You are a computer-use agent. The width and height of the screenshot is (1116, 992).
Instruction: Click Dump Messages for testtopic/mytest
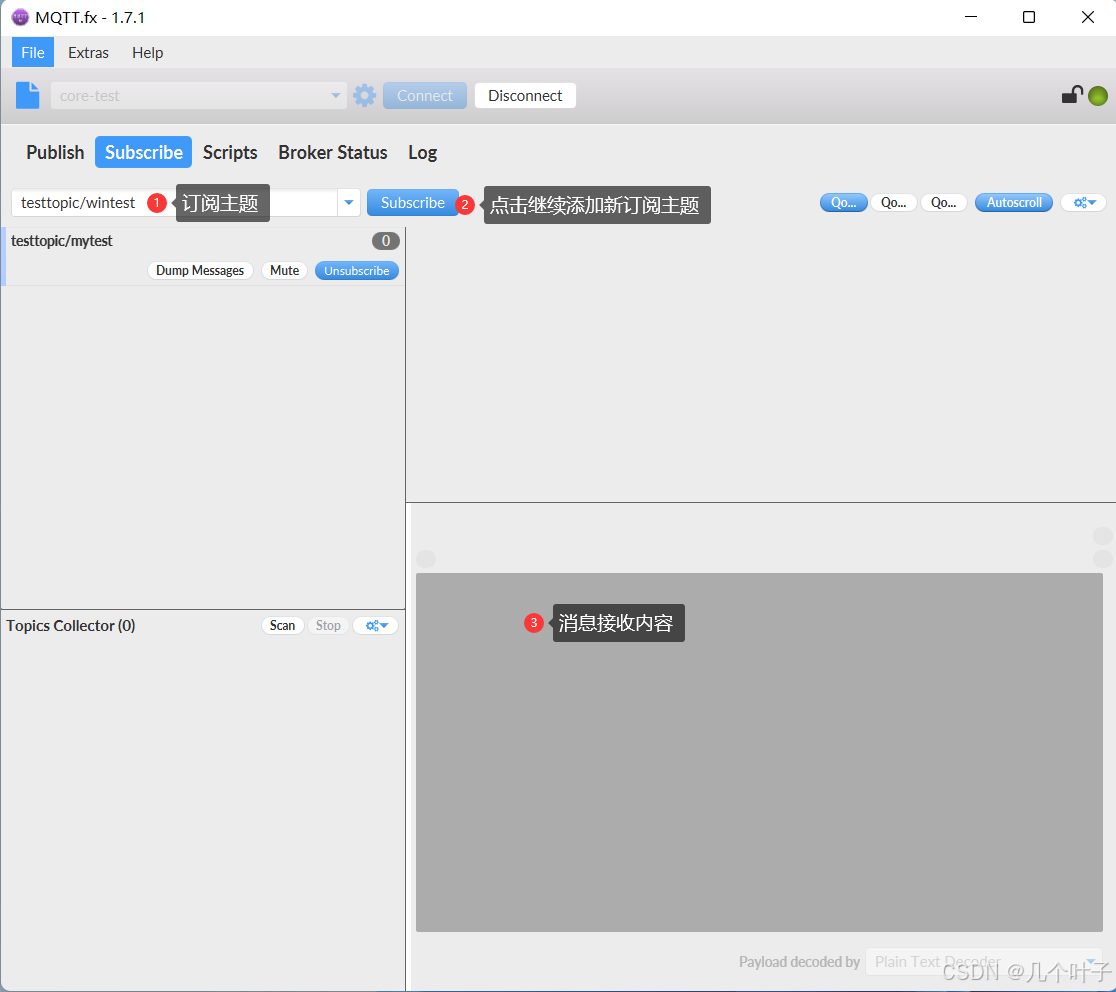pos(200,270)
